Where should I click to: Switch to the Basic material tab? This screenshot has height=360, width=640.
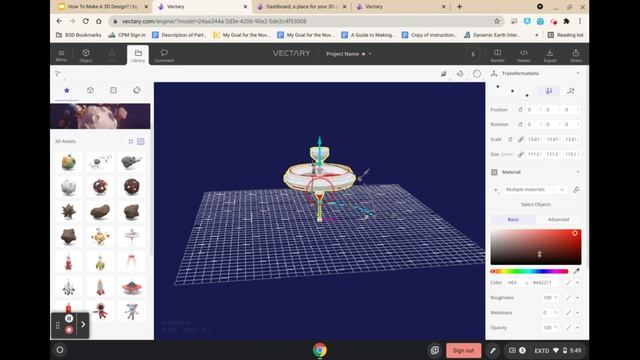pos(513,220)
